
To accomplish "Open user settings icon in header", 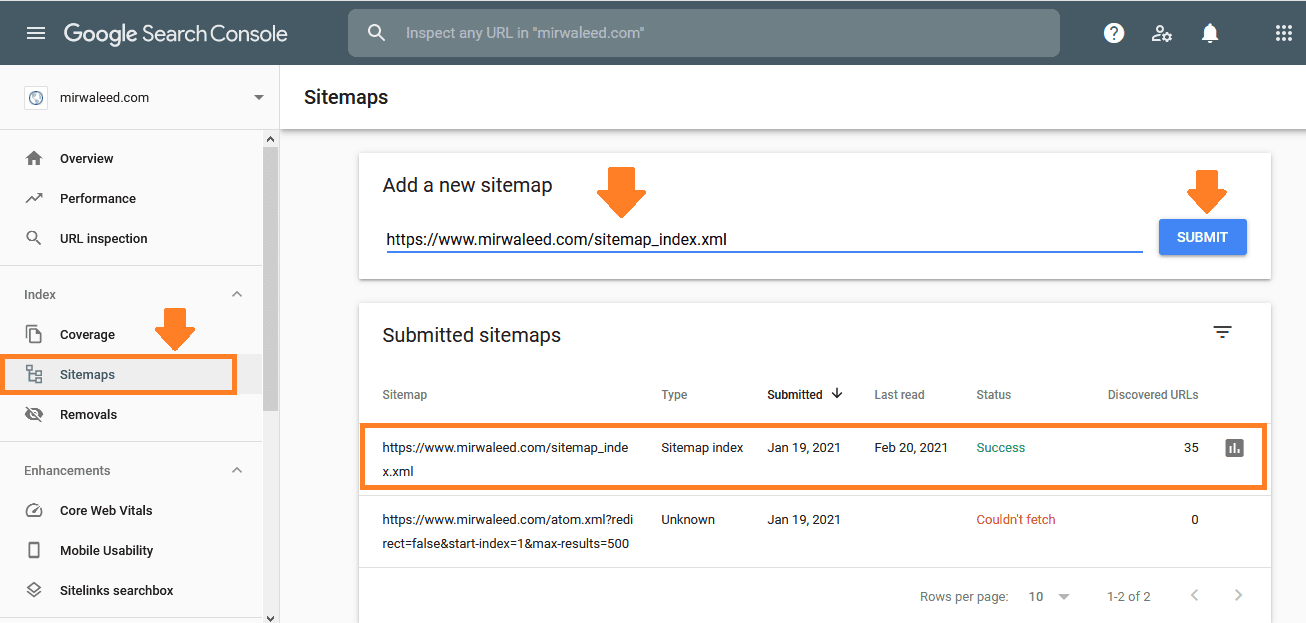I will pos(1162,33).
